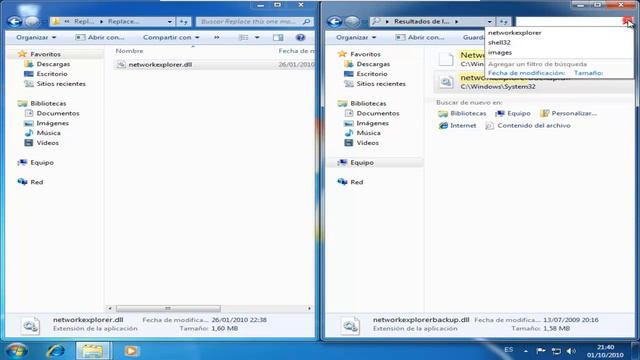
Task: Open the Windows Start menu
Action: tap(17, 351)
